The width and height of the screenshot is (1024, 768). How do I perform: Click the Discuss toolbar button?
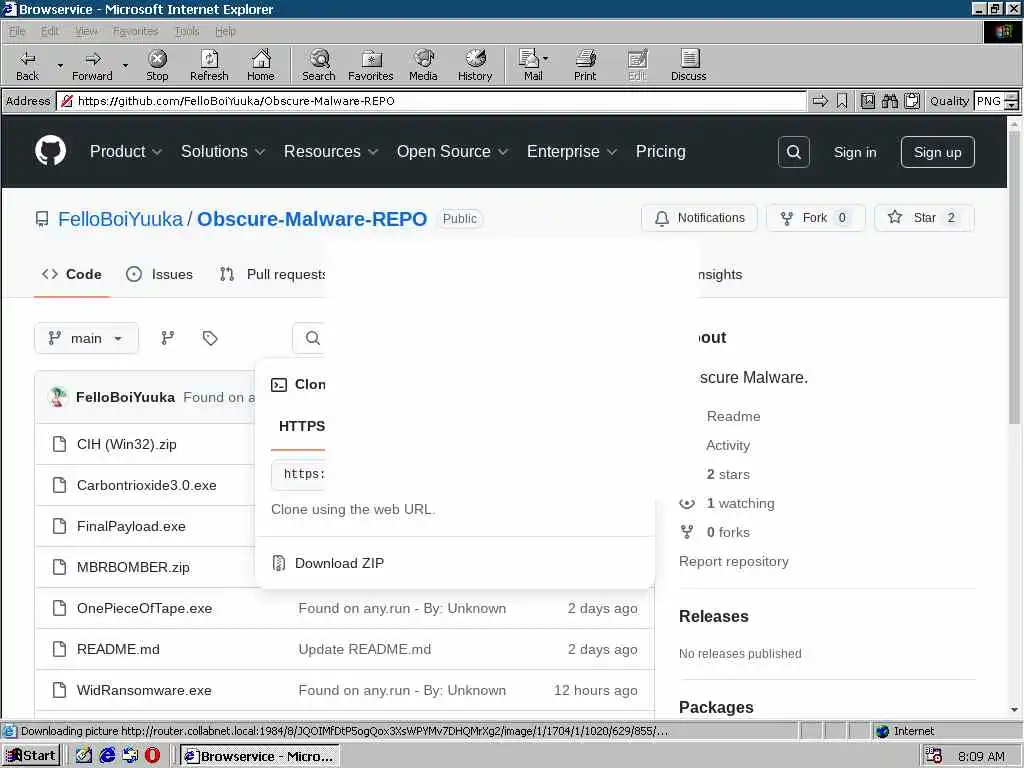point(688,65)
